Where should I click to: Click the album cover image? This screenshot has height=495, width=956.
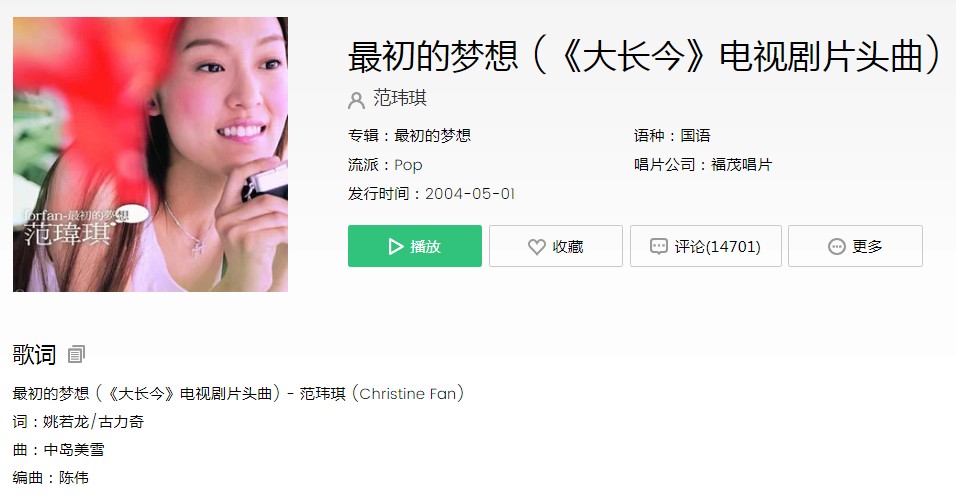[x=151, y=154]
